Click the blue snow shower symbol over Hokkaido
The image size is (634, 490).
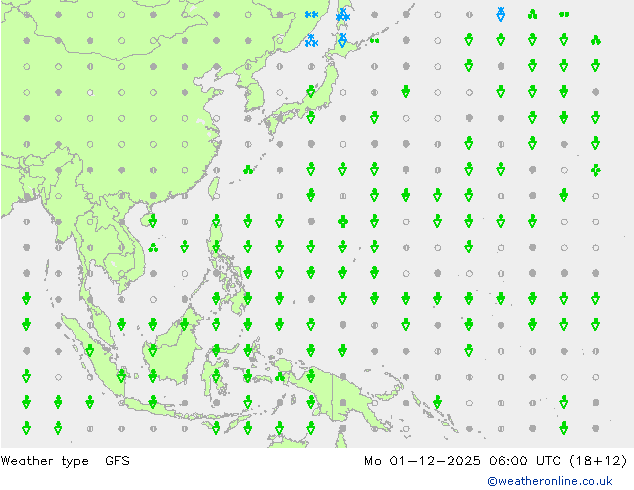coord(342,40)
